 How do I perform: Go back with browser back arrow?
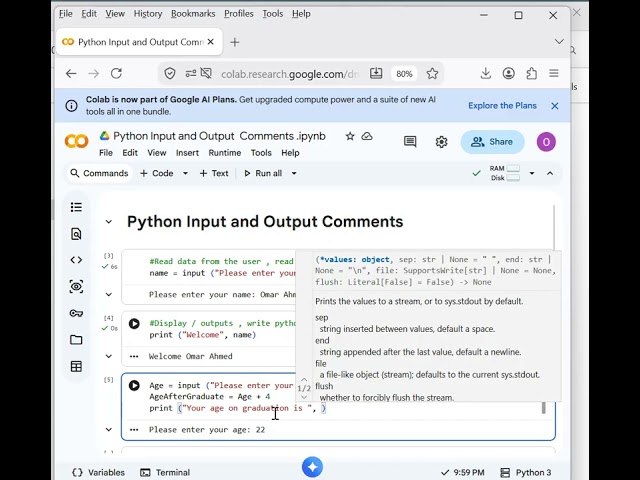click(x=71, y=73)
